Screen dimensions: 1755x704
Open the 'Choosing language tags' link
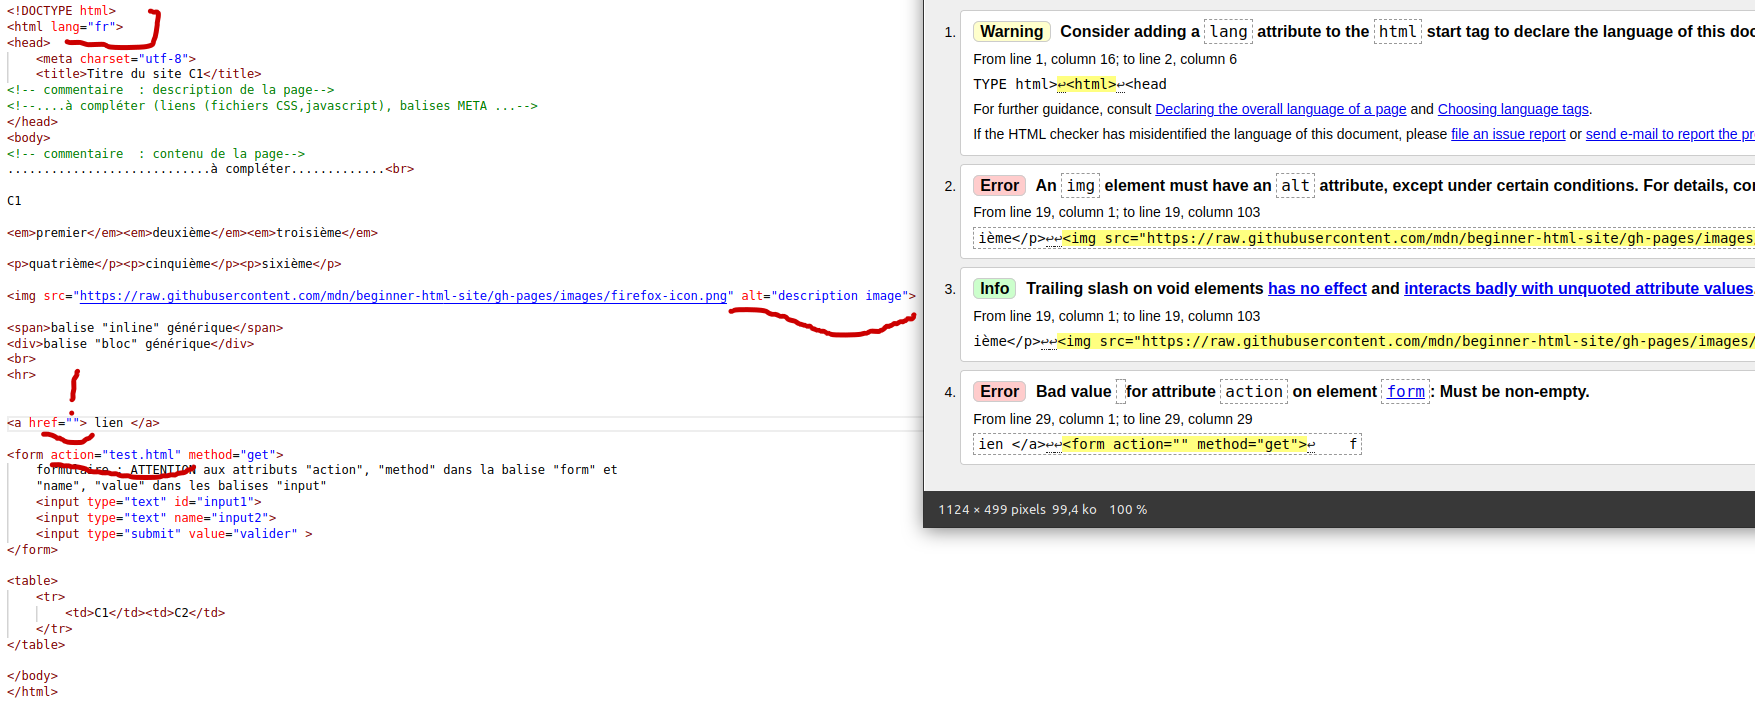[1512, 109]
